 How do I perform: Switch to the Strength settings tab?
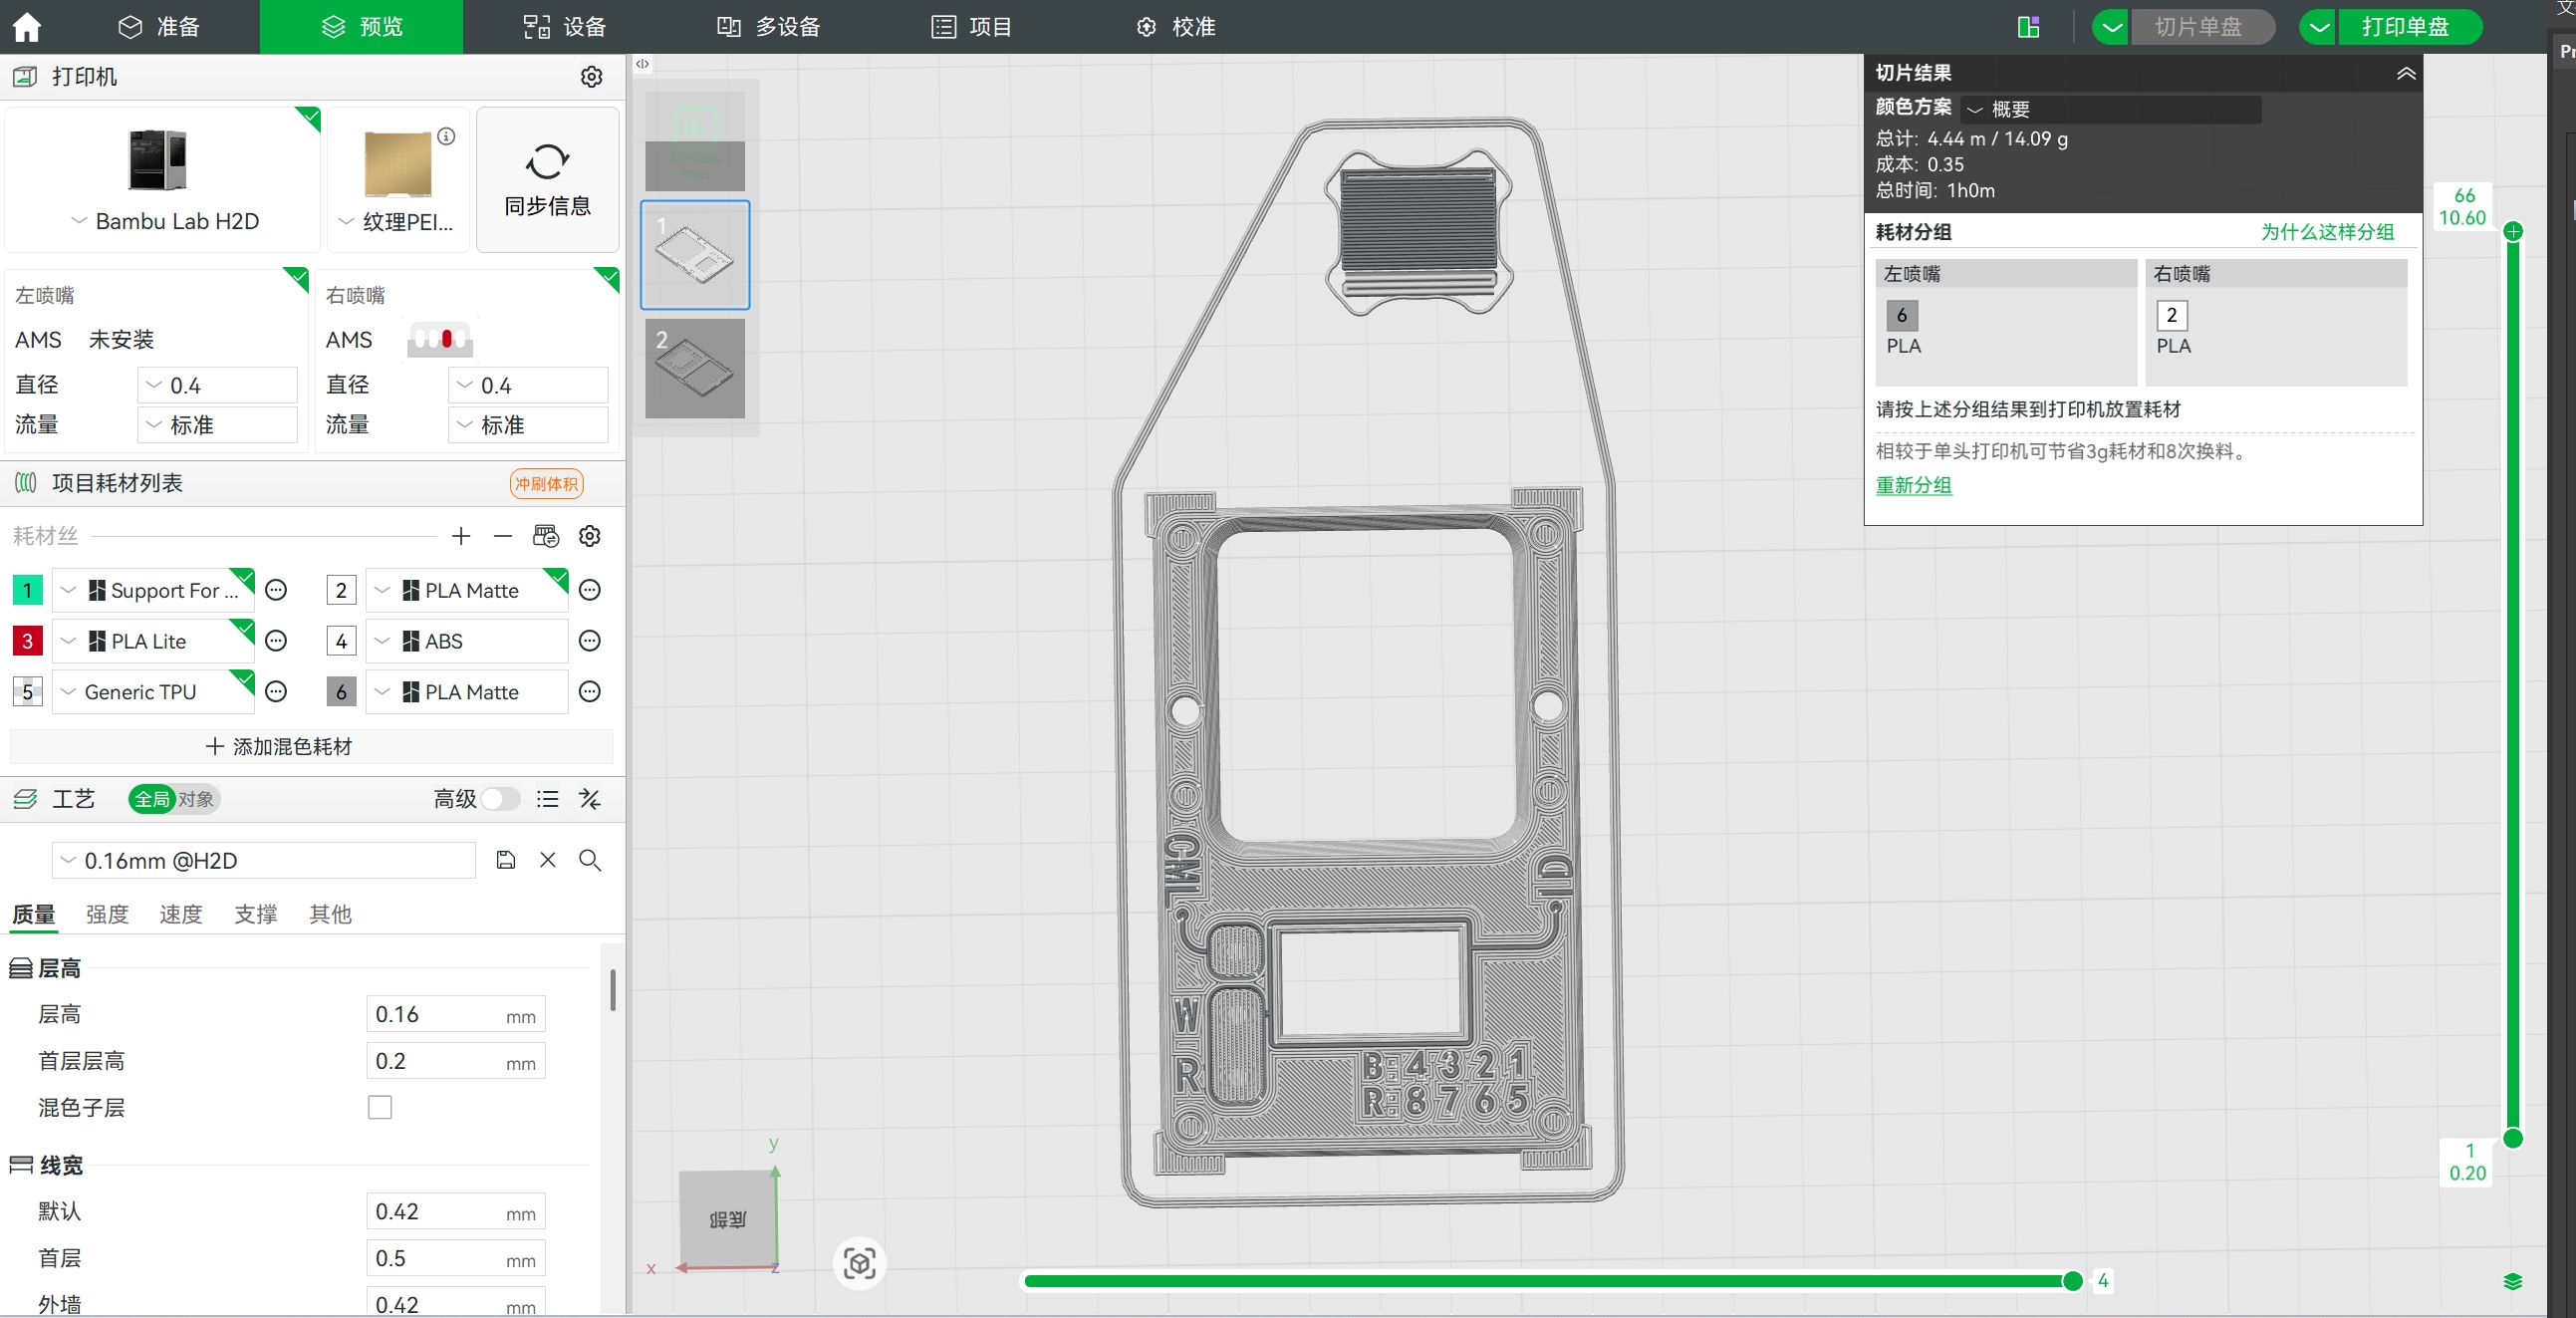[107, 915]
